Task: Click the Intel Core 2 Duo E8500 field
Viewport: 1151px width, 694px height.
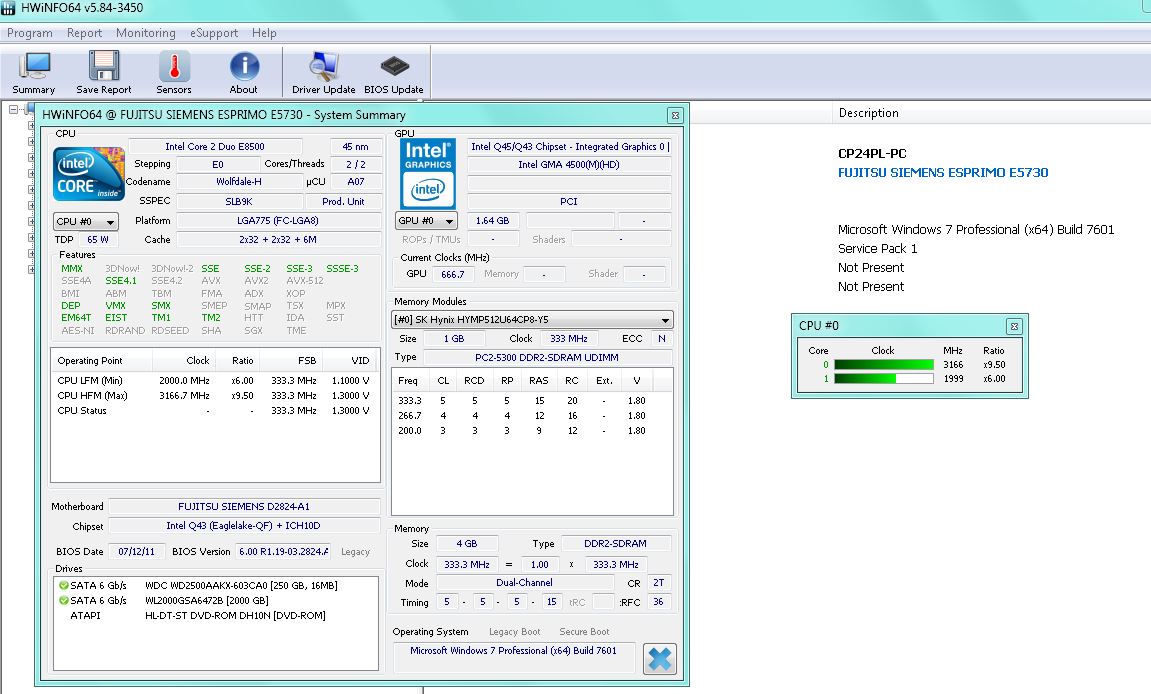Action: click(x=215, y=146)
